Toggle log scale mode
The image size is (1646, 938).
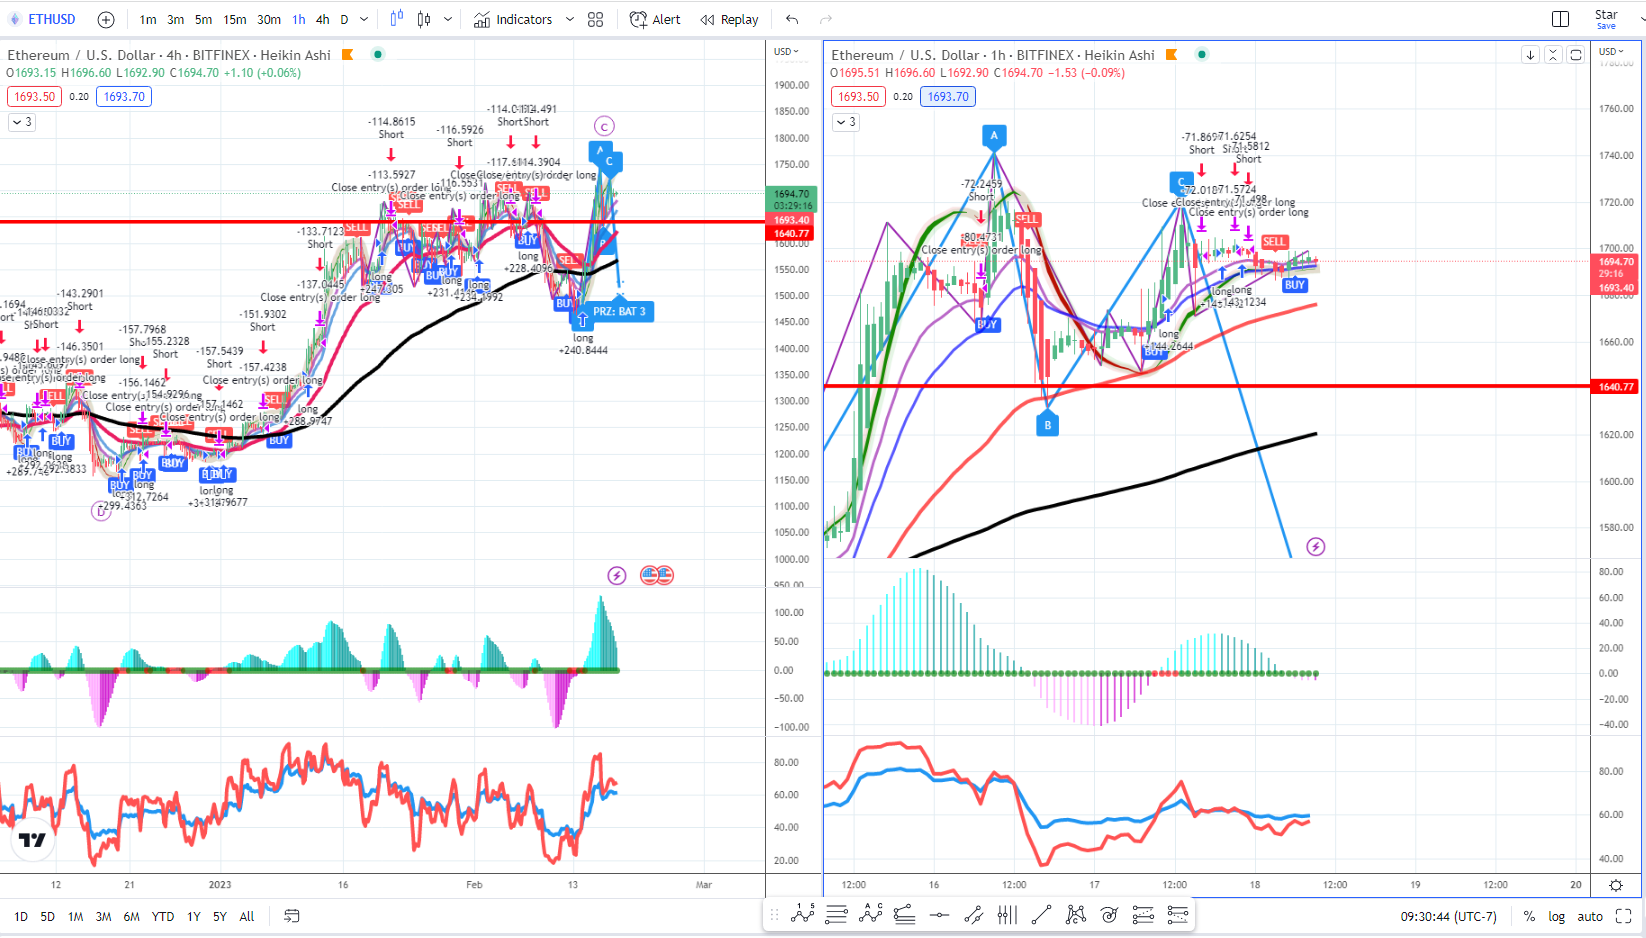[x=1557, y=916]
